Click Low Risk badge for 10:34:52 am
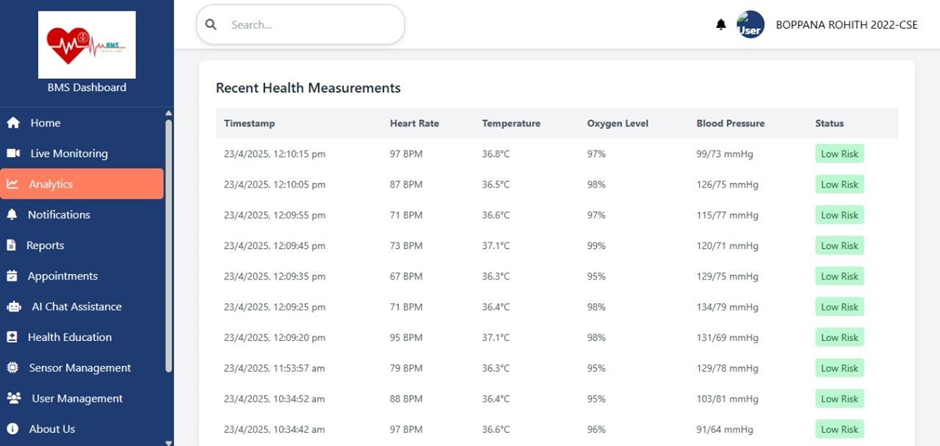 pos(839,399)
